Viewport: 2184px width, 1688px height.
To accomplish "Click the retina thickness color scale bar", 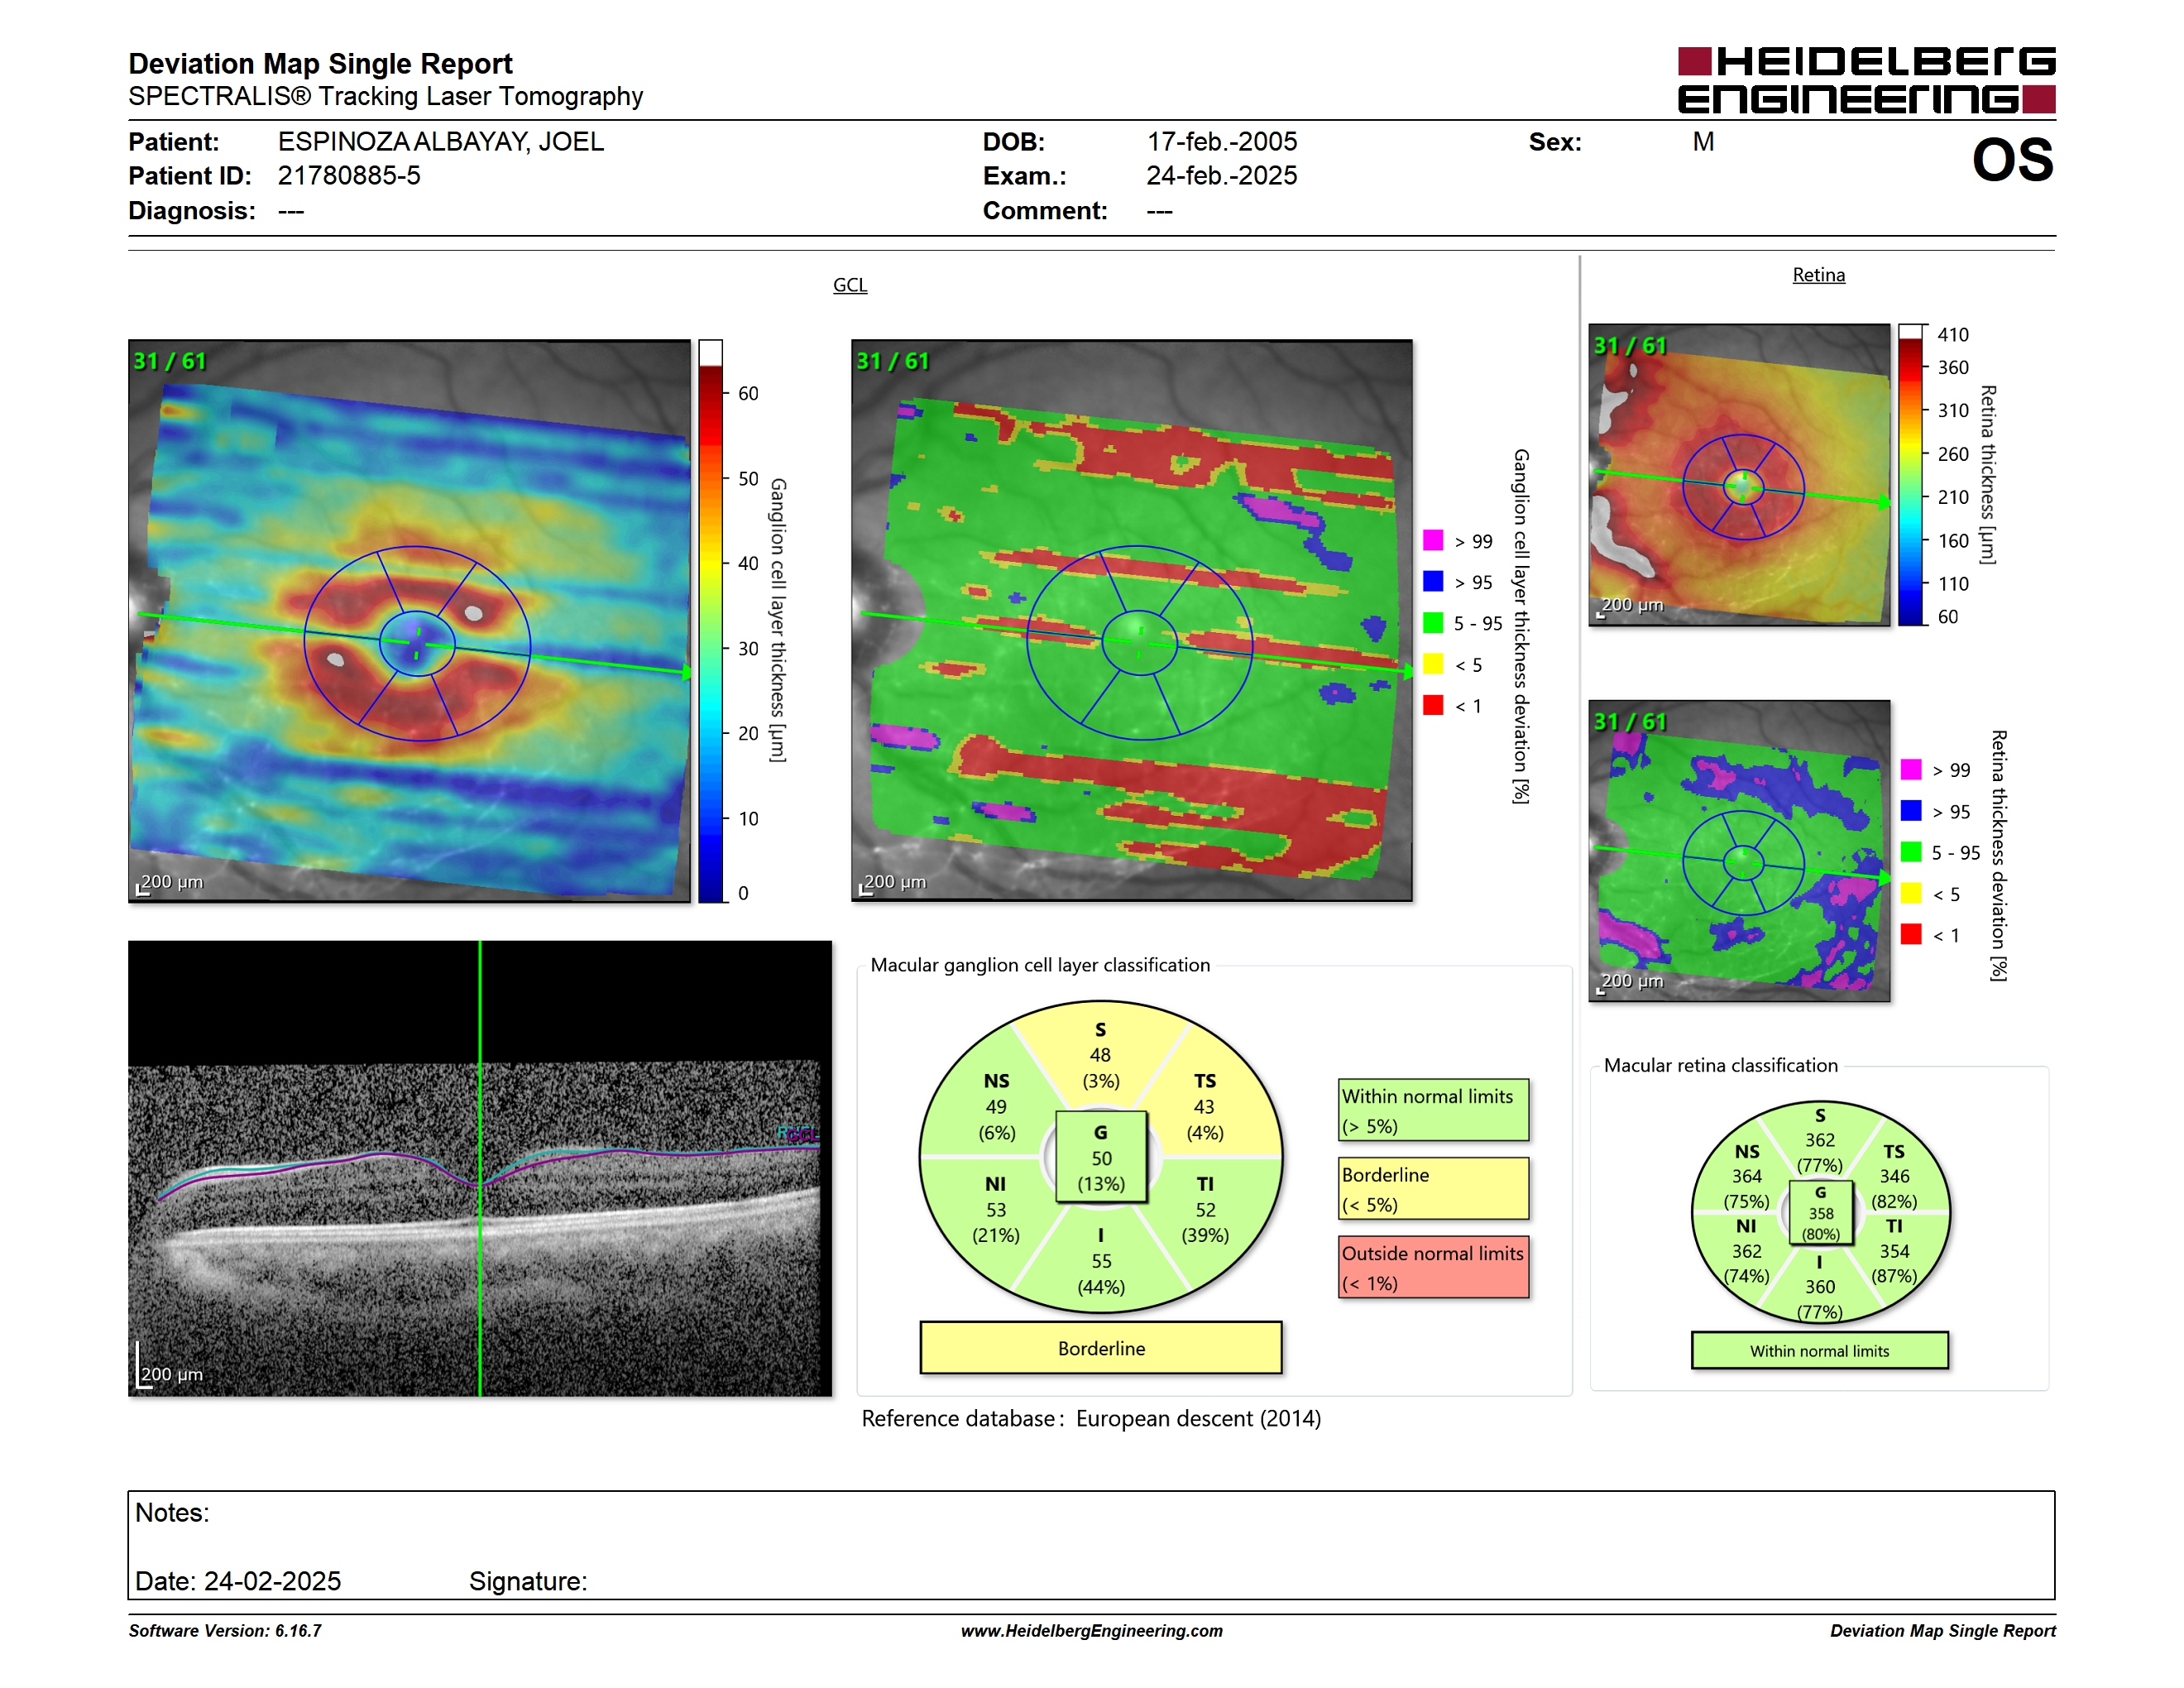I will click(x=1911, y=475).
